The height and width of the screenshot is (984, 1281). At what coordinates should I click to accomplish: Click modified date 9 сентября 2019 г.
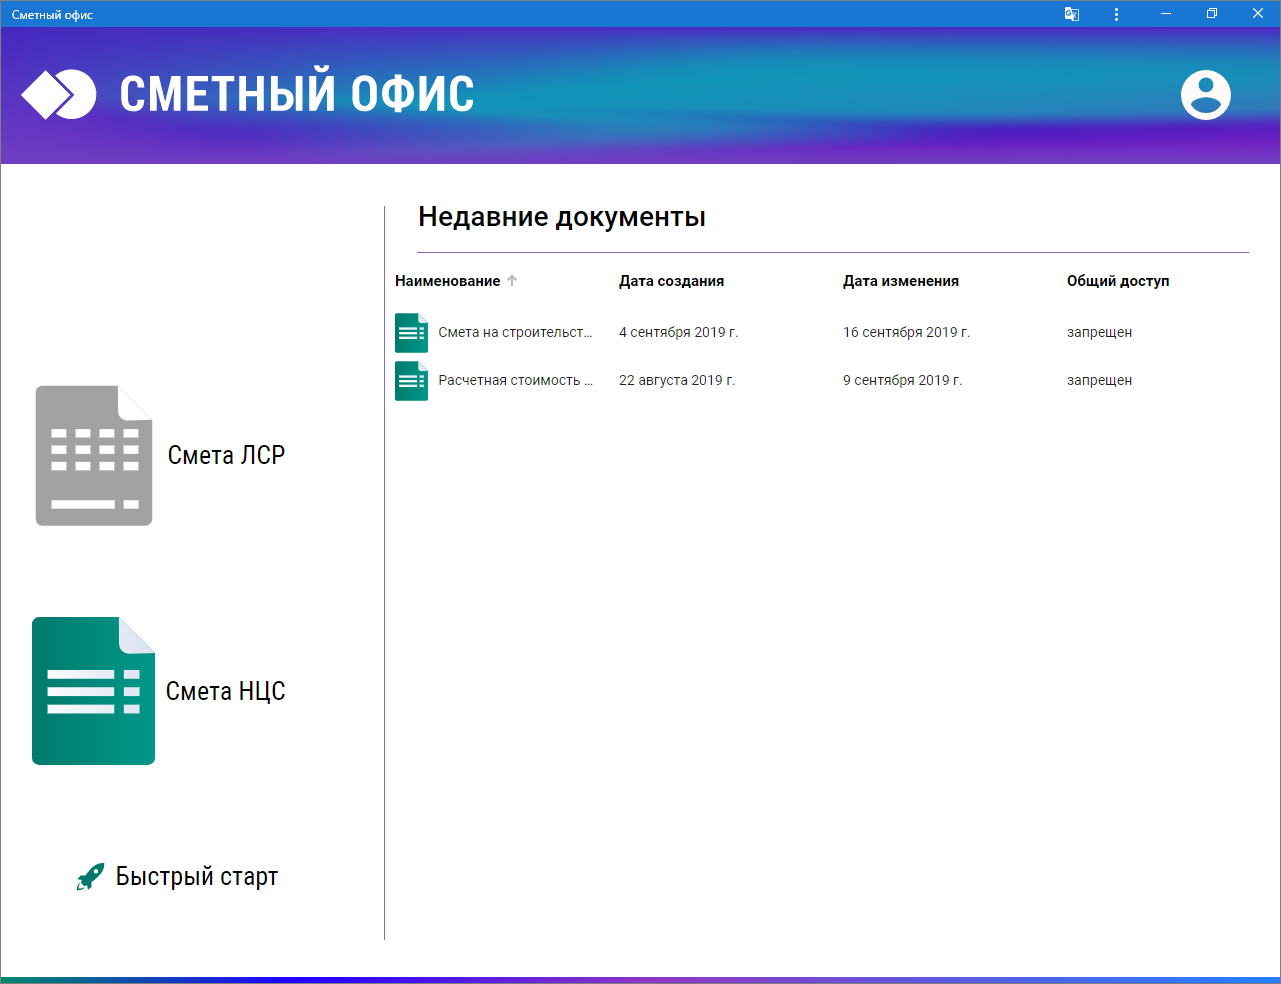903,381
